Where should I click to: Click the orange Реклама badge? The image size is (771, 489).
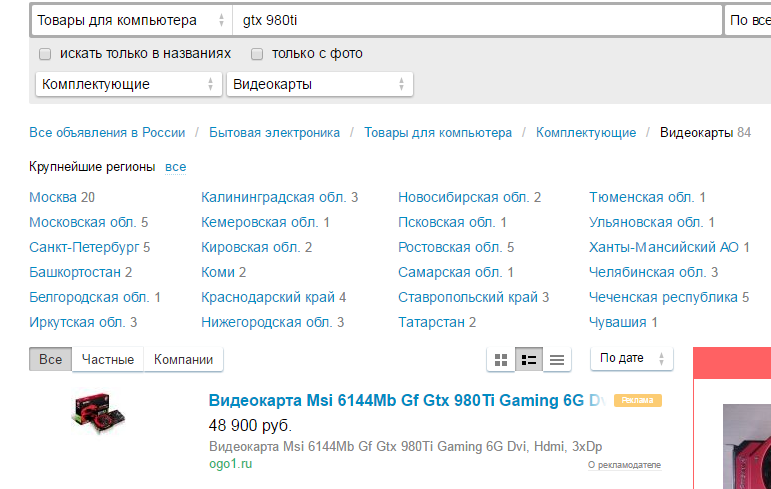coord(637,400)
